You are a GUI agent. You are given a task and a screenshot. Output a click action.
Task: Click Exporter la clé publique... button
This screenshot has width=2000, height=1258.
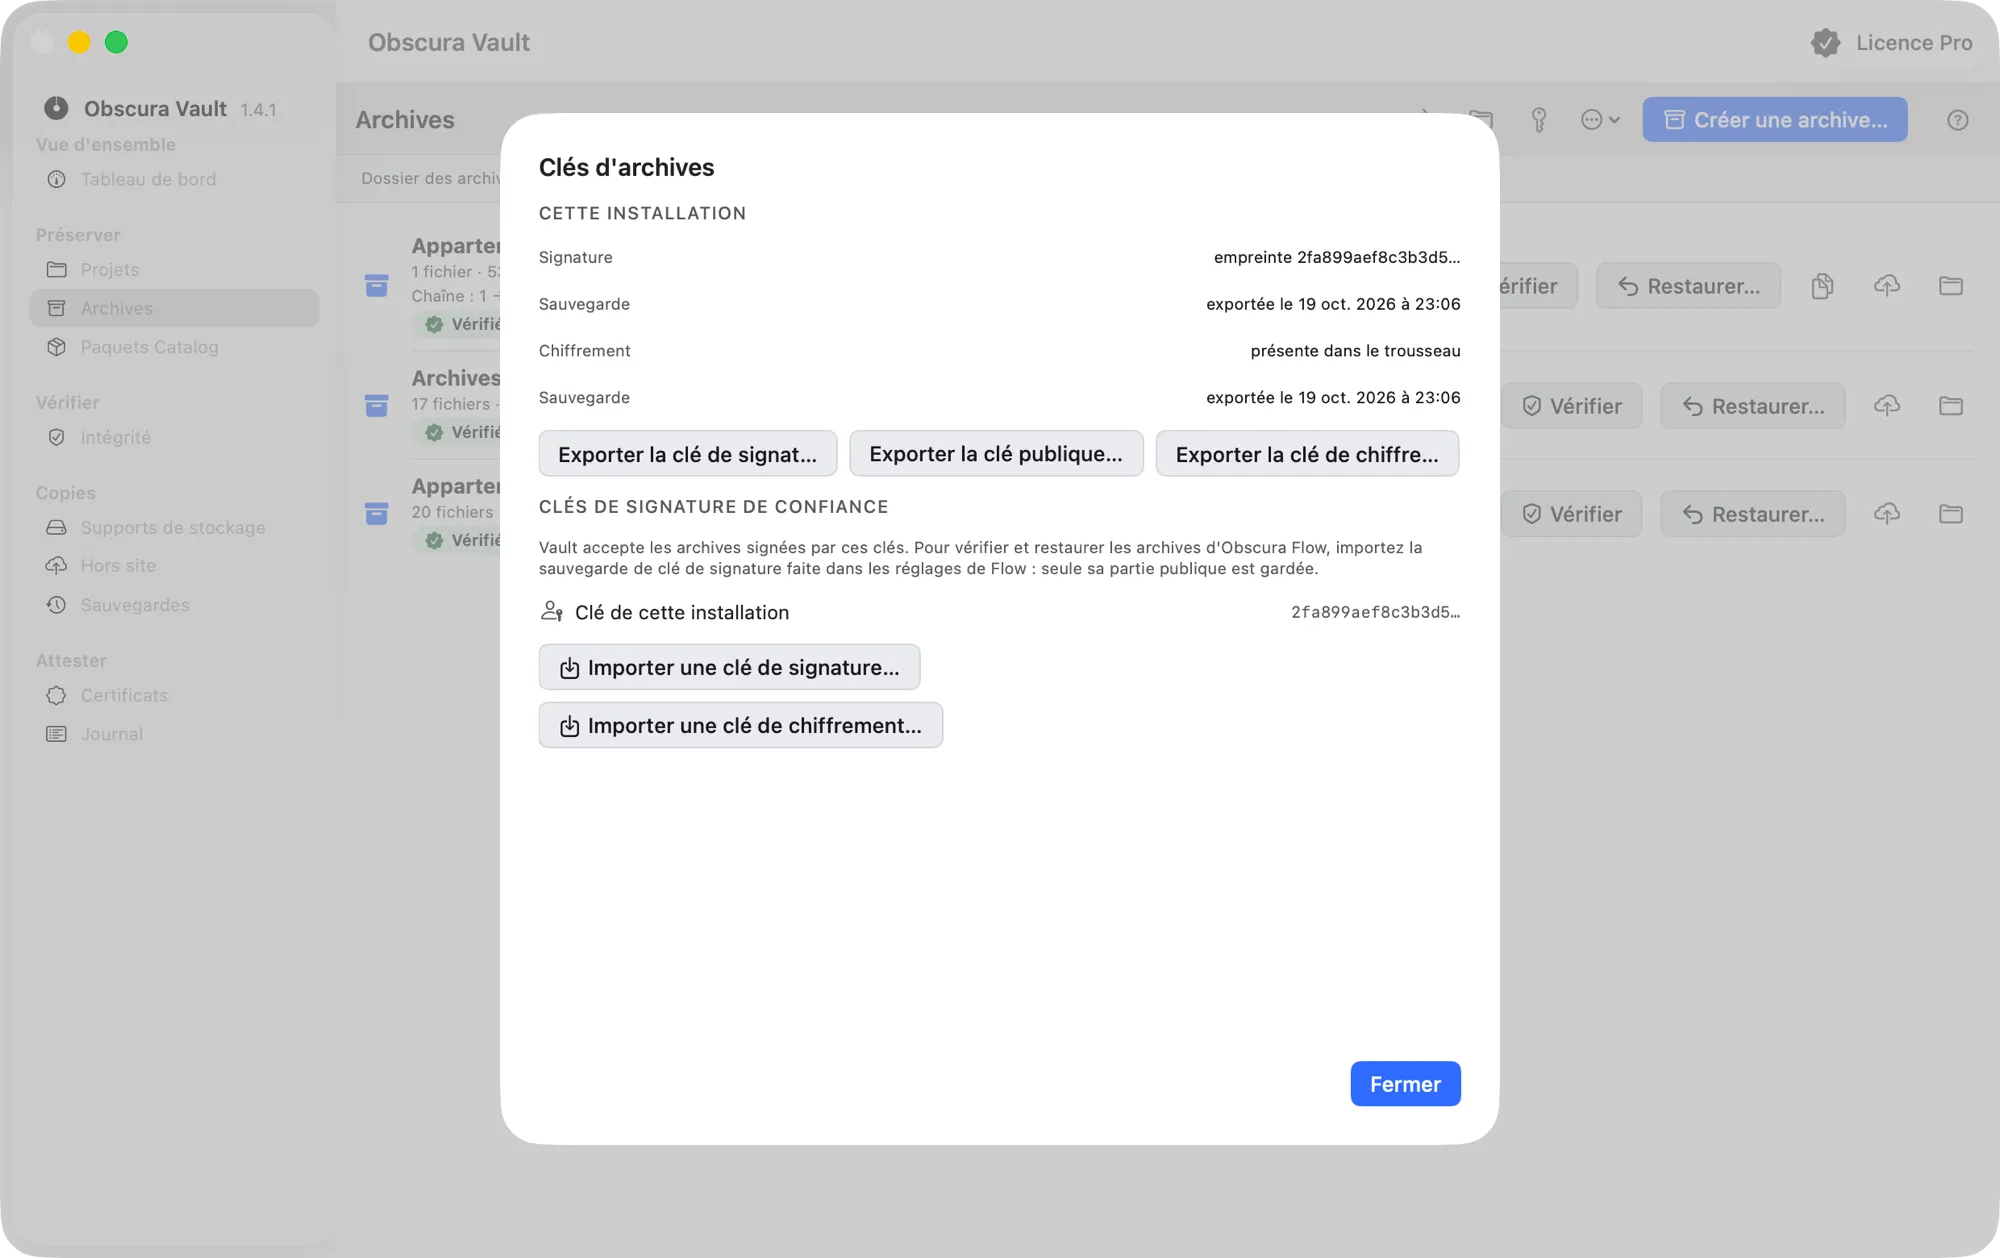996,454
